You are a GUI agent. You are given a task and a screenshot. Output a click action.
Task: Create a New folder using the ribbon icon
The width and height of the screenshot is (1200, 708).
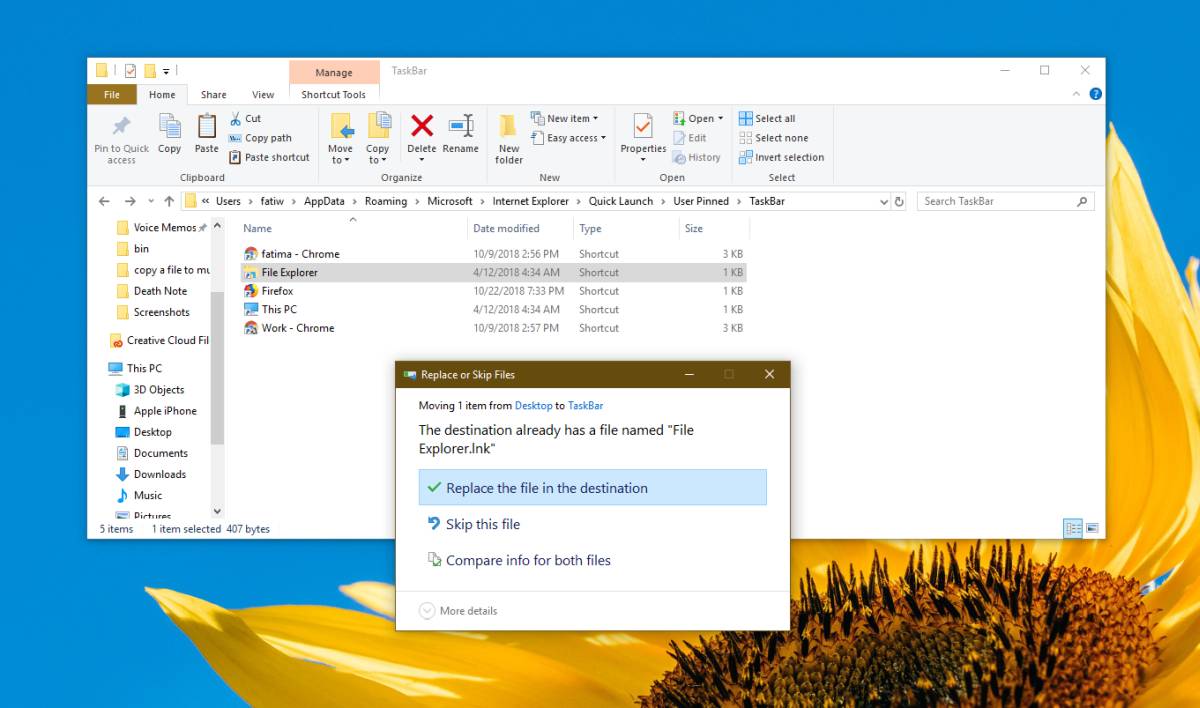[x=508, y=137]
